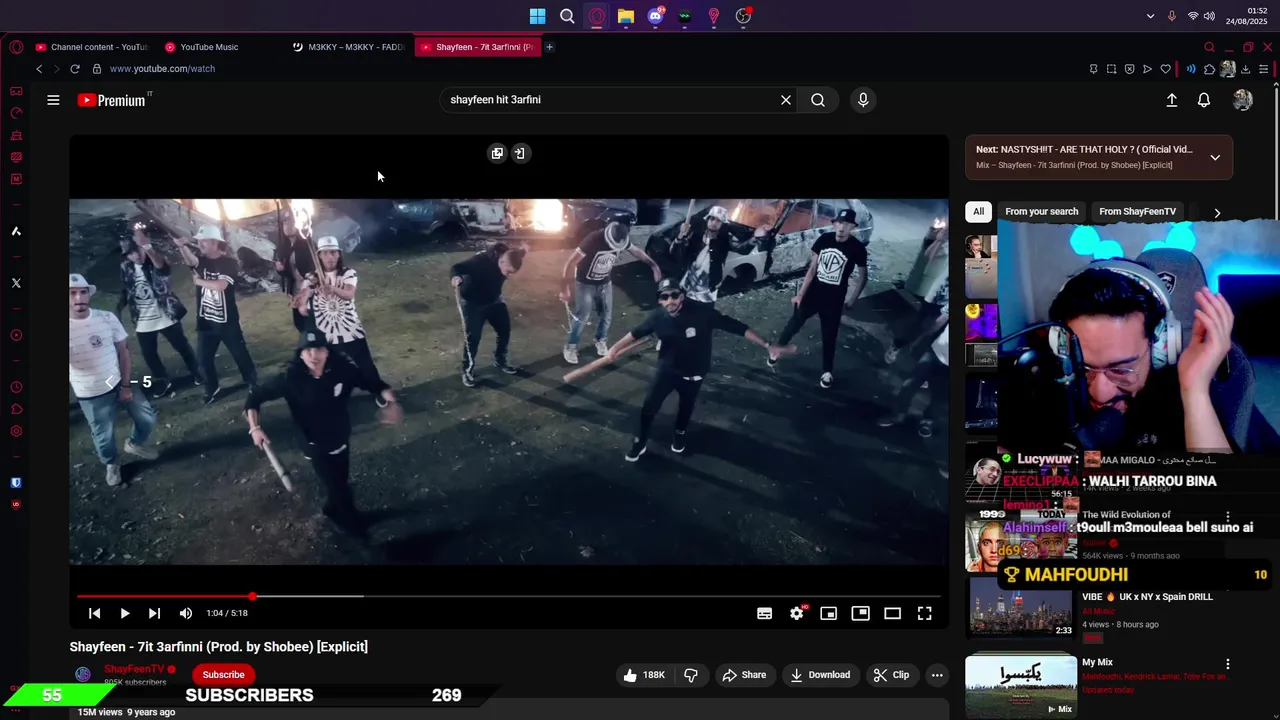Open Opera sidebar history clock
Screen dimensions: 1280x720
coord(16,387)
